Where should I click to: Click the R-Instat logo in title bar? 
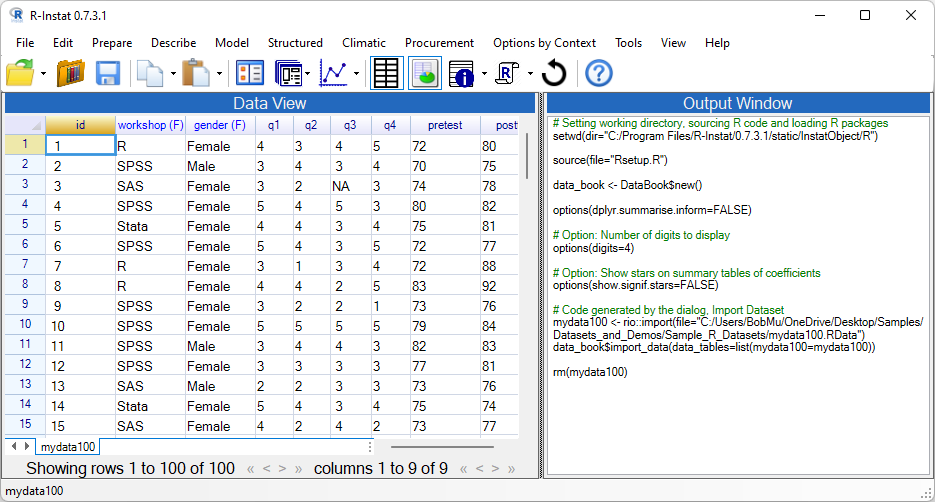tap(16, 16)
